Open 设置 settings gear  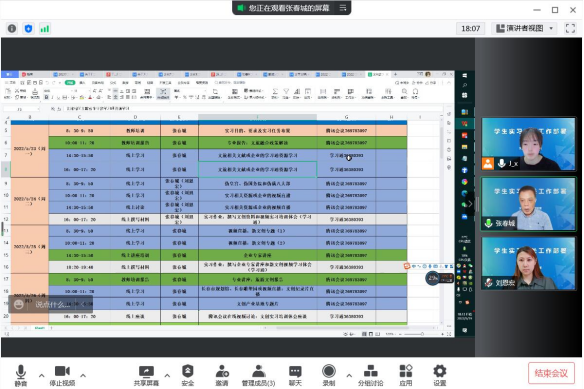440,376
